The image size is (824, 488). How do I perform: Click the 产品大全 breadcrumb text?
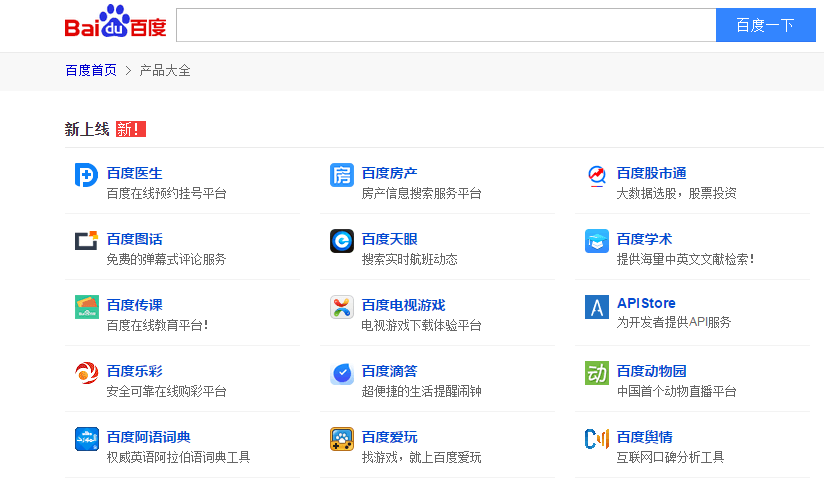point(165,70)
